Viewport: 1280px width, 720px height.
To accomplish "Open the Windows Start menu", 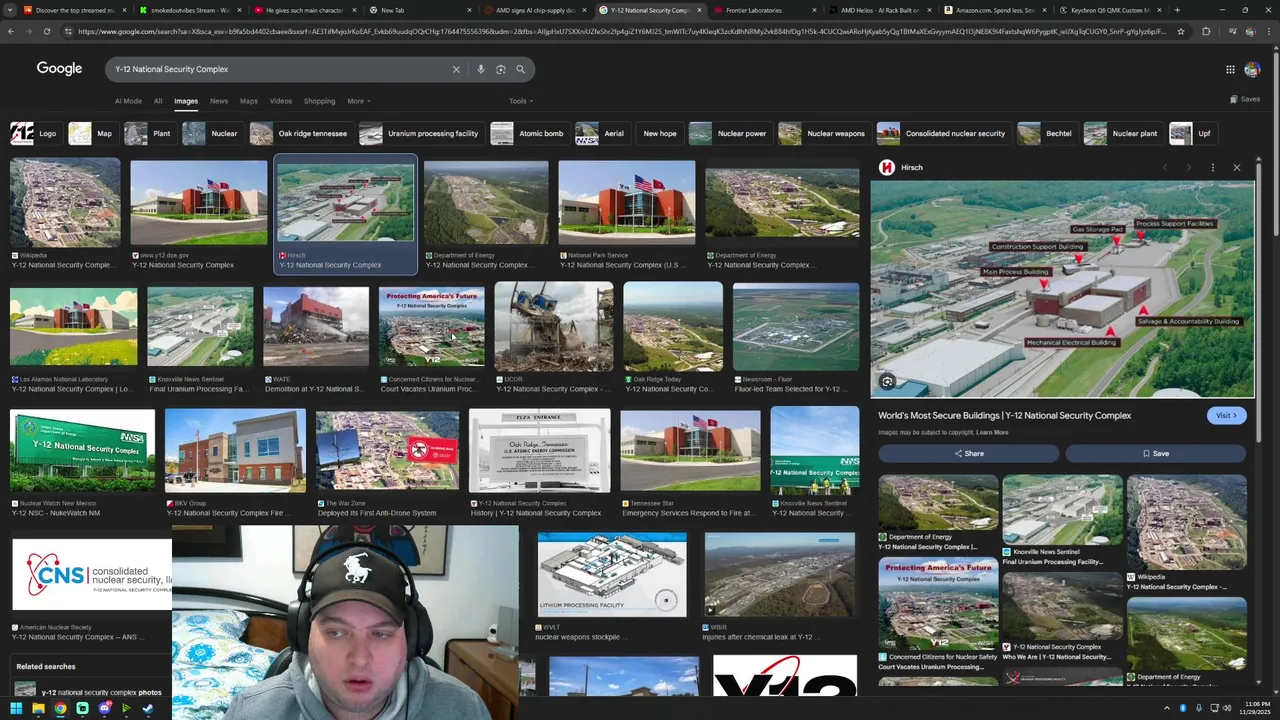I will coord(16,708).
